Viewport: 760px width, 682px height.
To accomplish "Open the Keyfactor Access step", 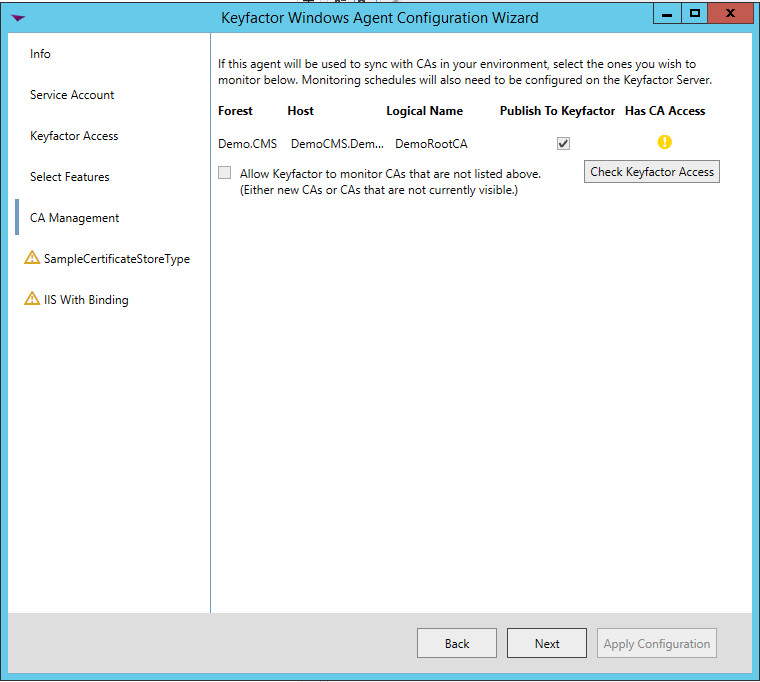I will [74, 136].
